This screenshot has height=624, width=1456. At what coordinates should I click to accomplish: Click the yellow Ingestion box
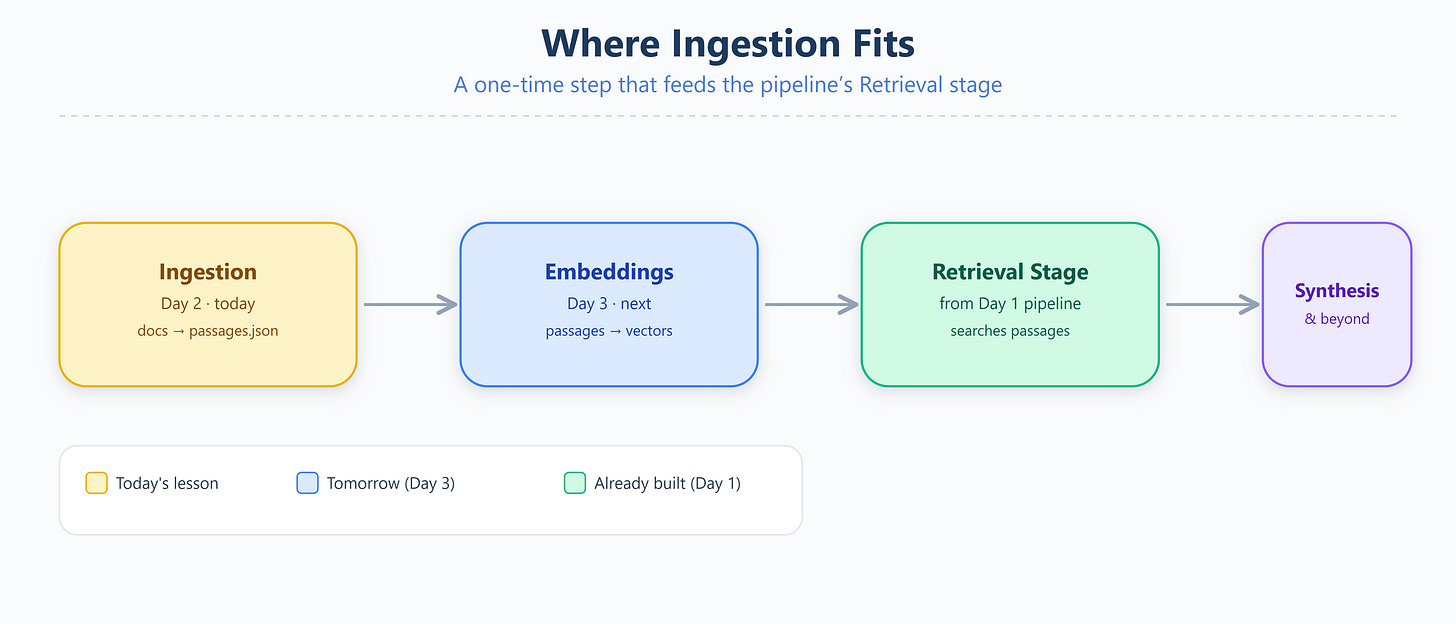tap(208, 304)
